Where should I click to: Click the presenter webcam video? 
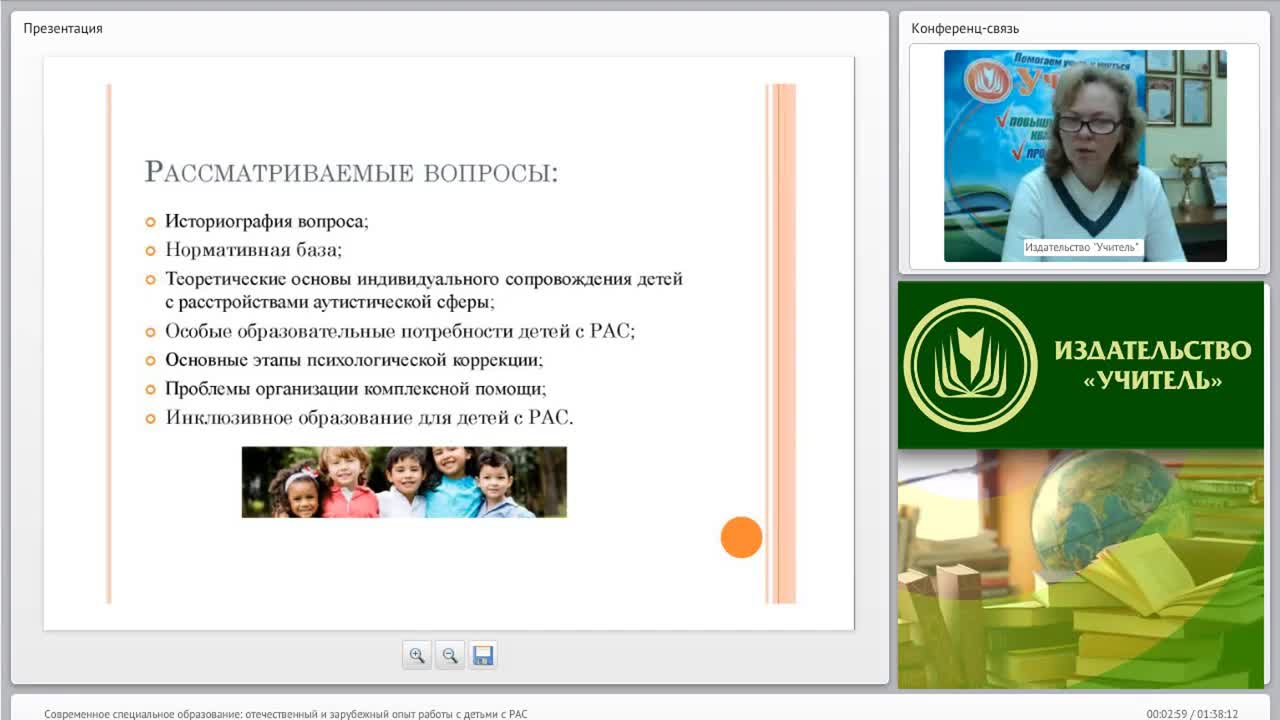(1085, 156)
